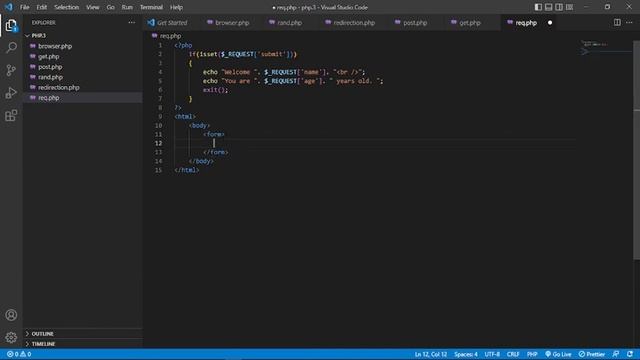Viewport: 640px width, 360px height.
Task: Open the Explorer view in activity bar
Action: click(11, 26)
